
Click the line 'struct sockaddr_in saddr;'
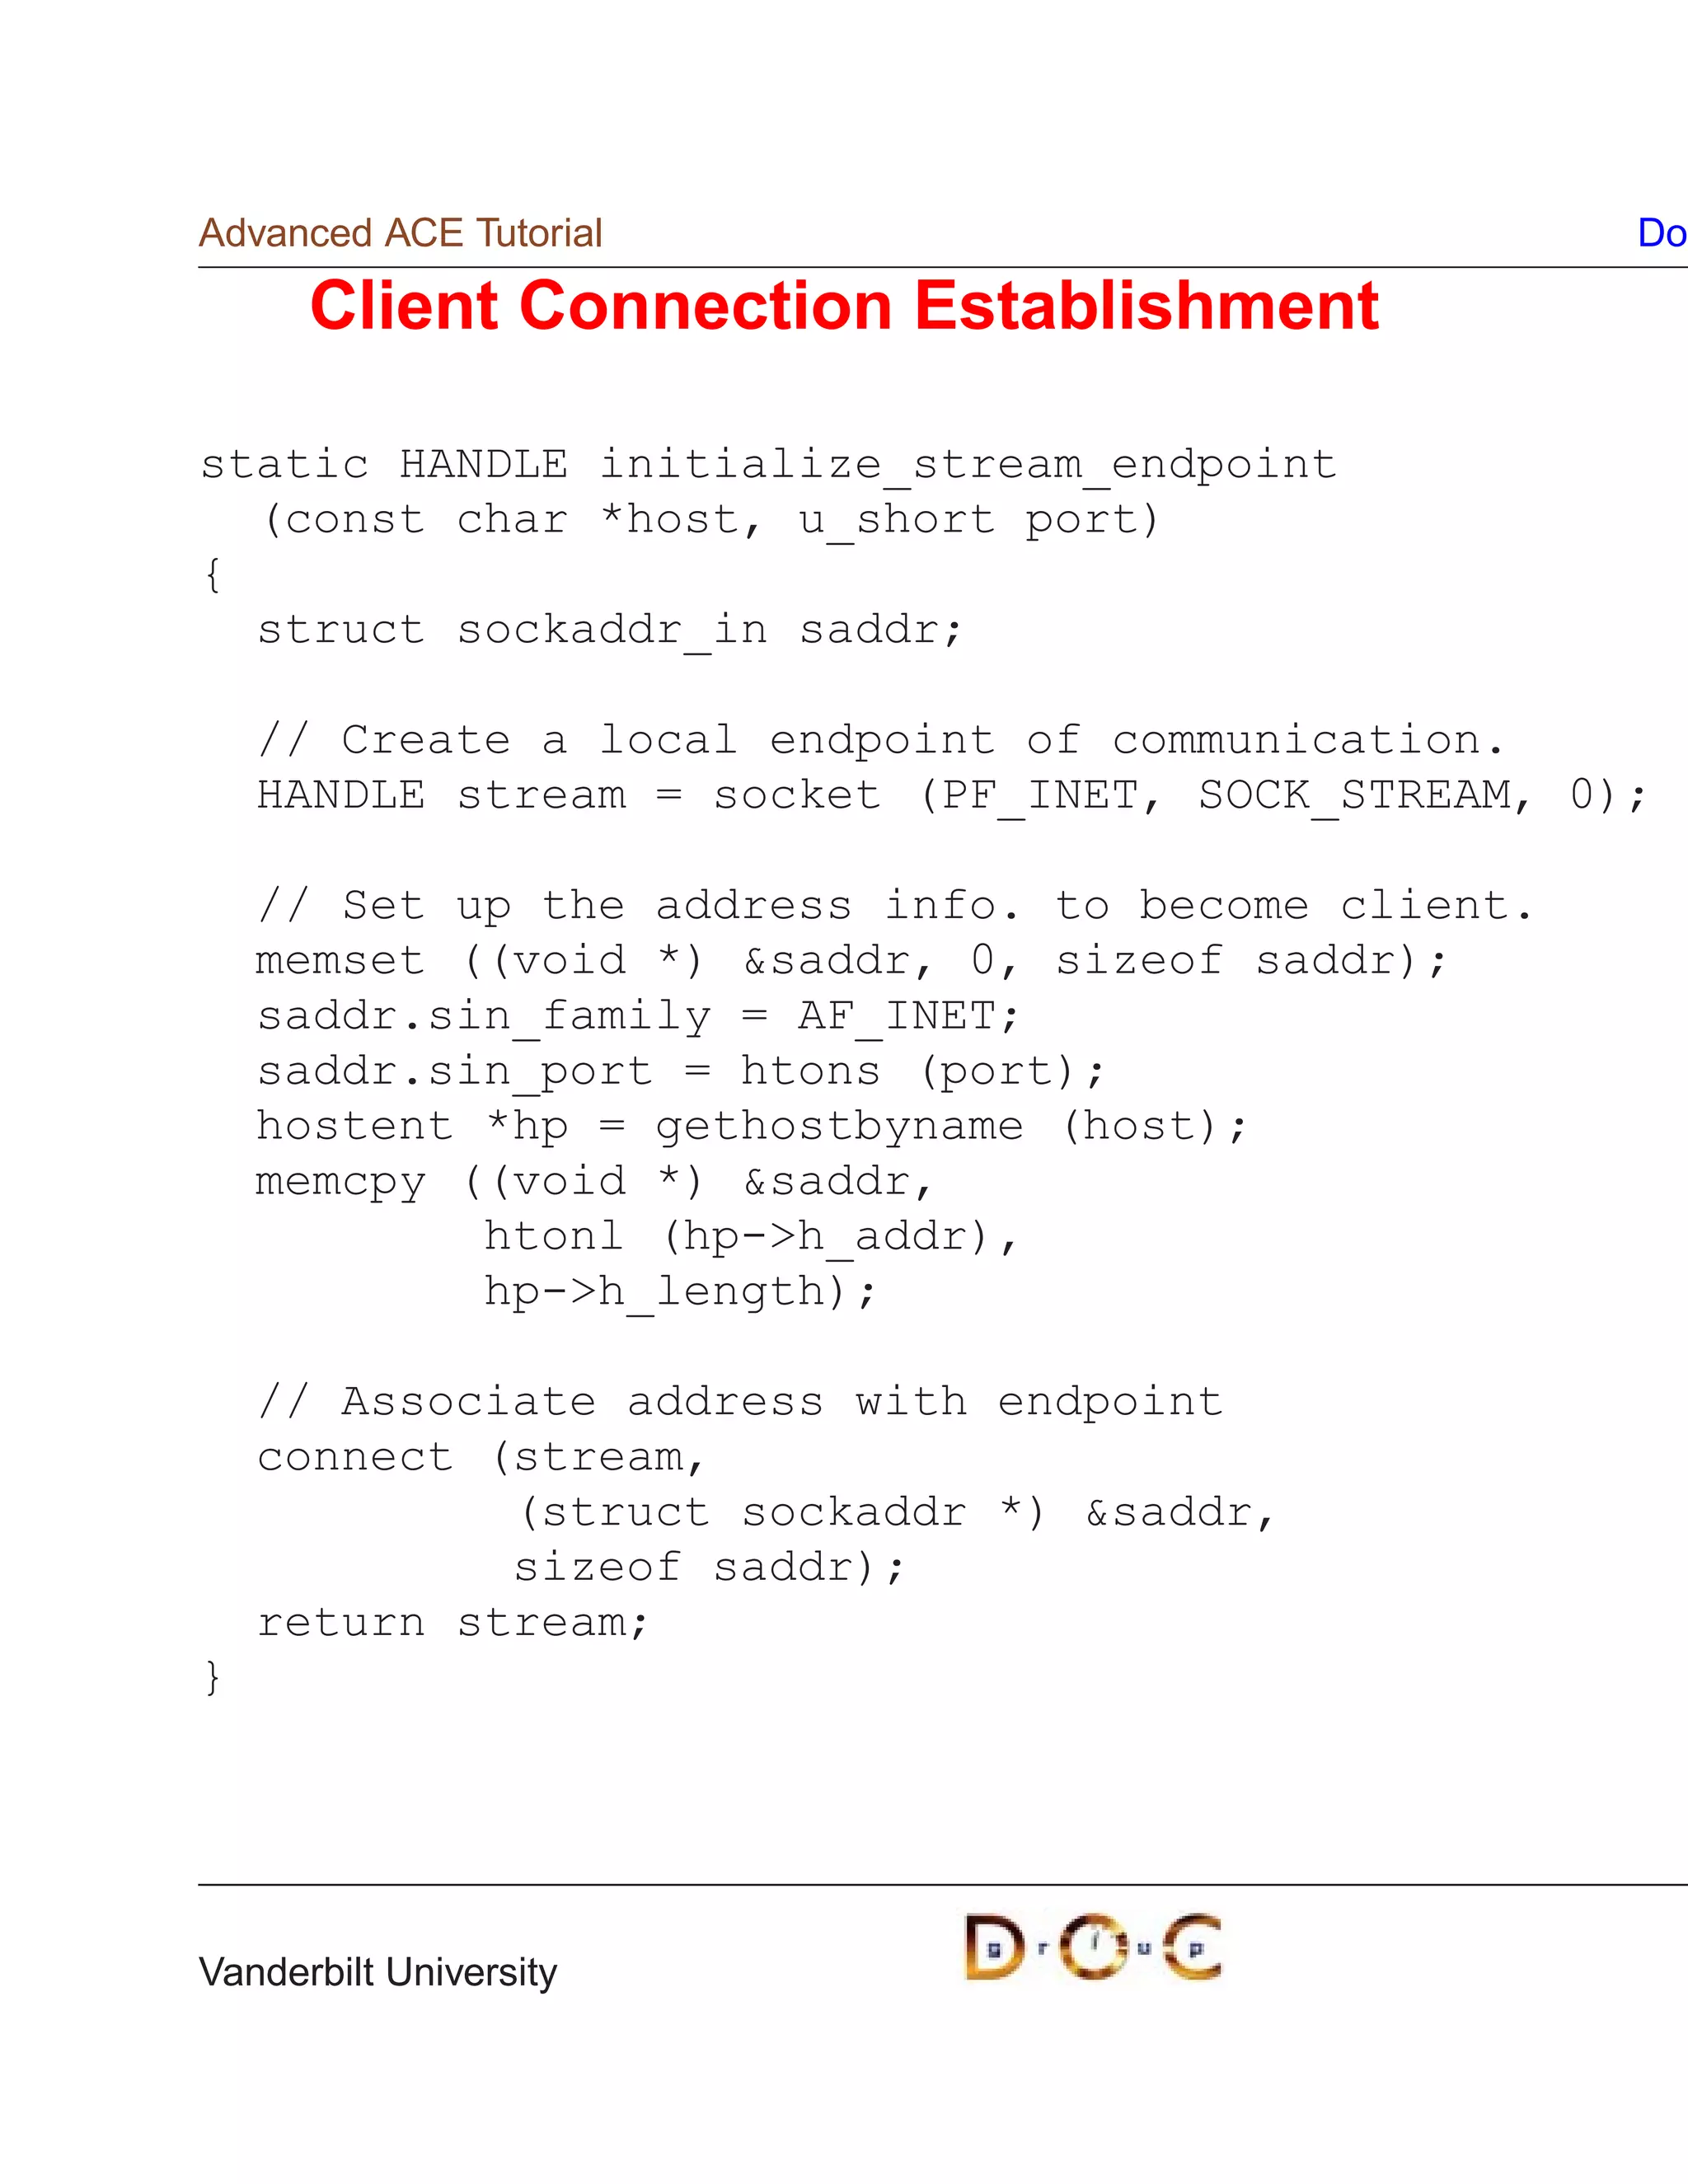tap(610, 631)
